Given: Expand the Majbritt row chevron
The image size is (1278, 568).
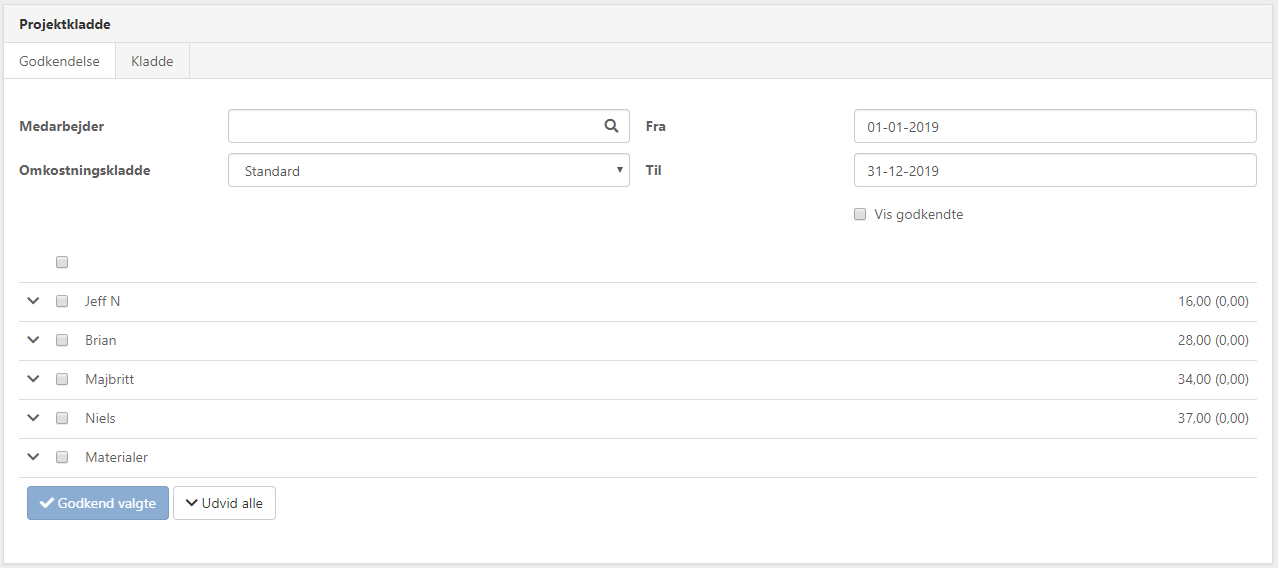Looking at the screenshot, I should click(33, 379).
